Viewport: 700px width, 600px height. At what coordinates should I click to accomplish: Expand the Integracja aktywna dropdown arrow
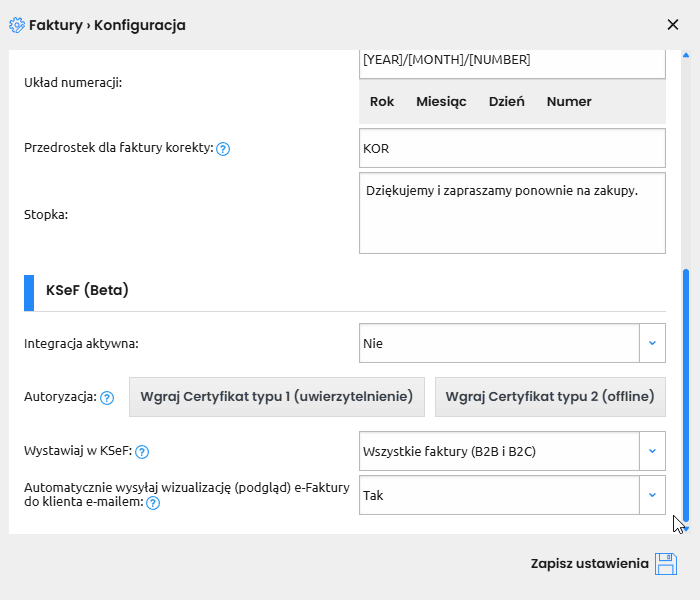[x=652, y=343]
